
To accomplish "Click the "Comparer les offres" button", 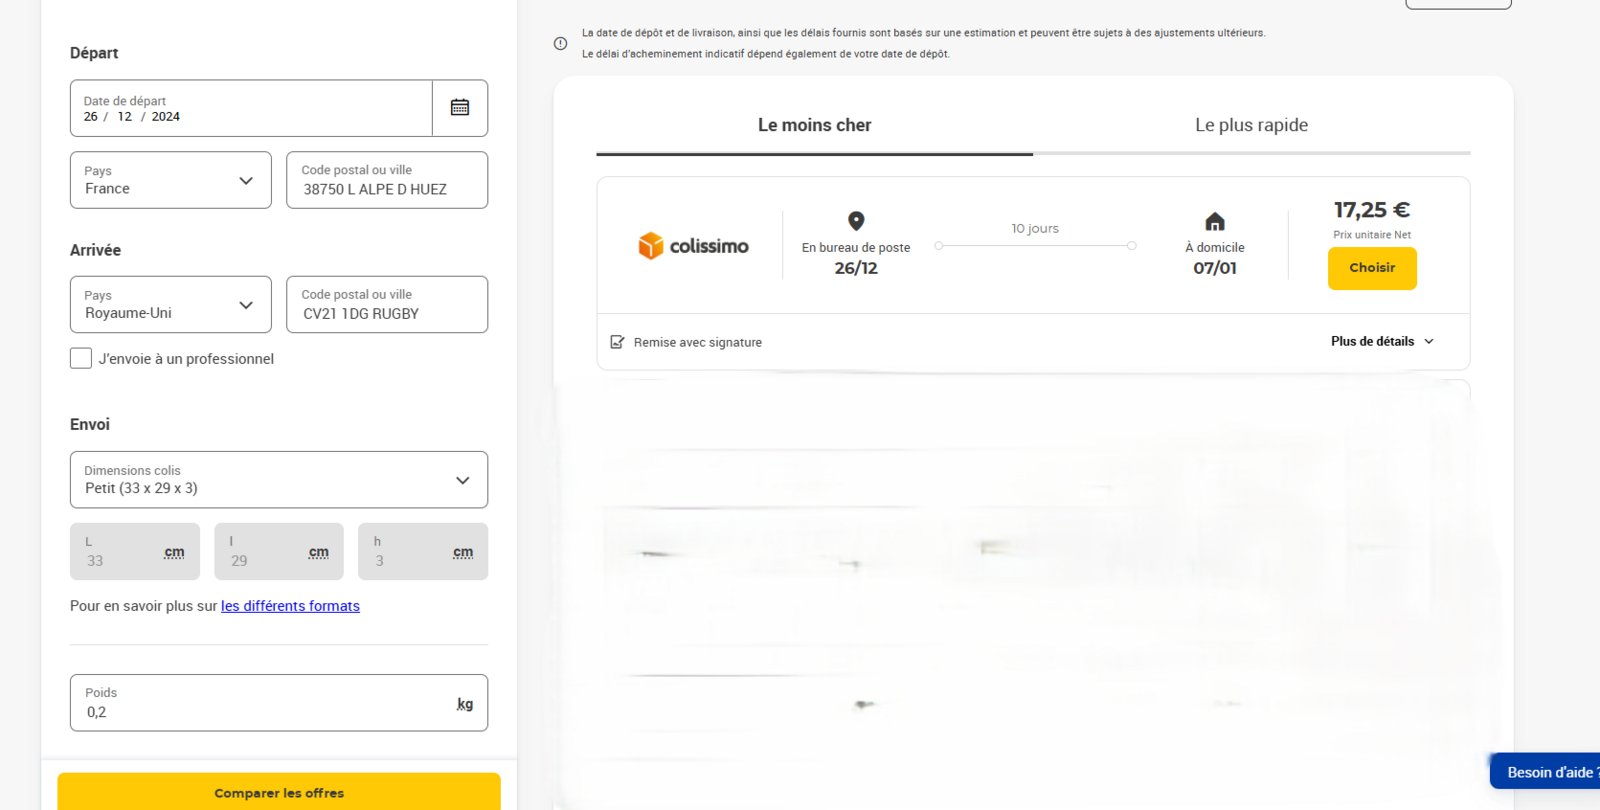I will tap(278, 792).
